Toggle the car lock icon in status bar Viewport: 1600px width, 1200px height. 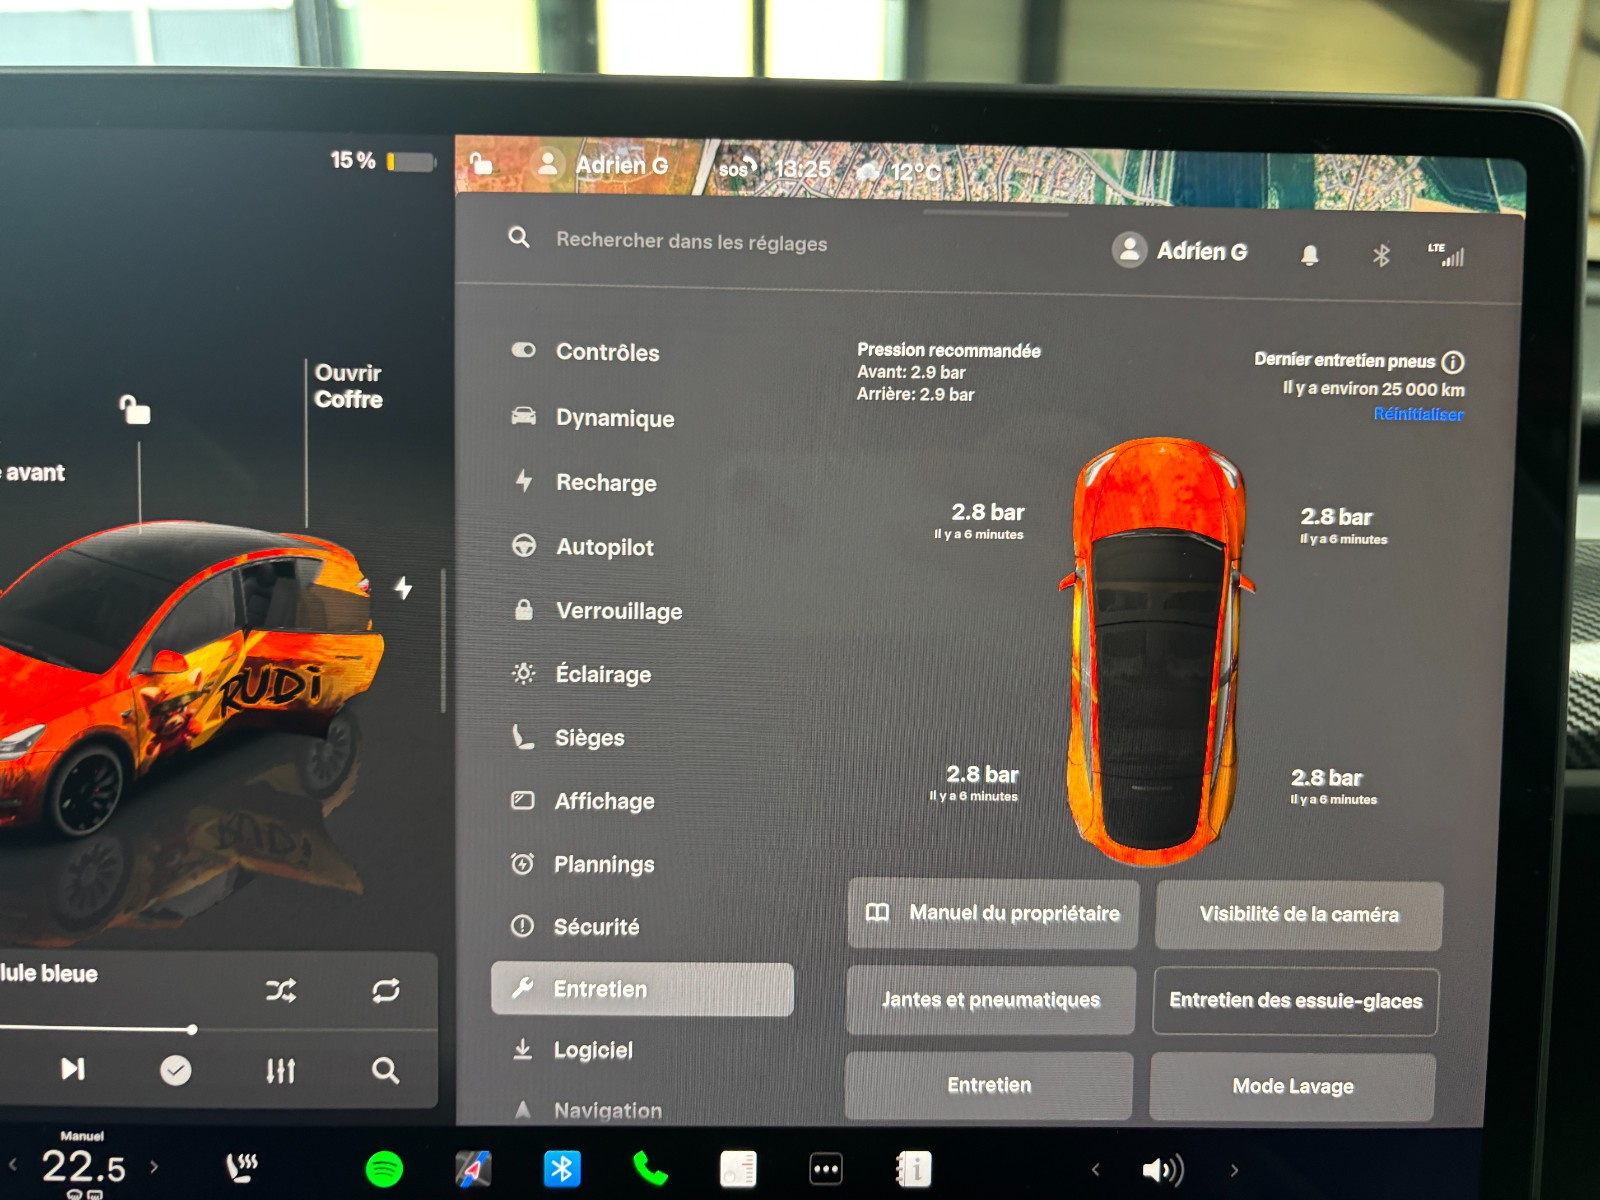coord(481,164)
